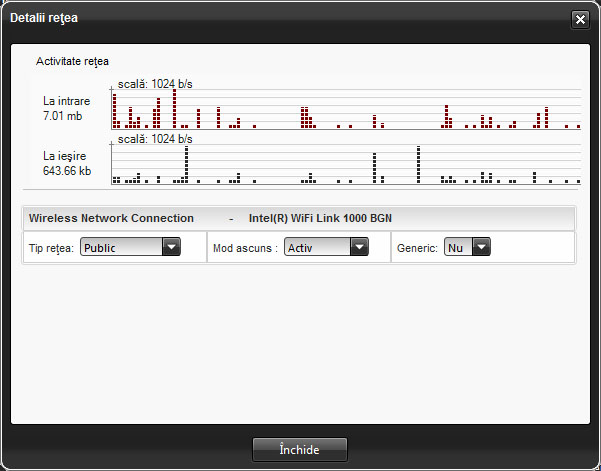Select the Activ value field
The width and height of the screenshot is (601, 471).
coord(316,247)
